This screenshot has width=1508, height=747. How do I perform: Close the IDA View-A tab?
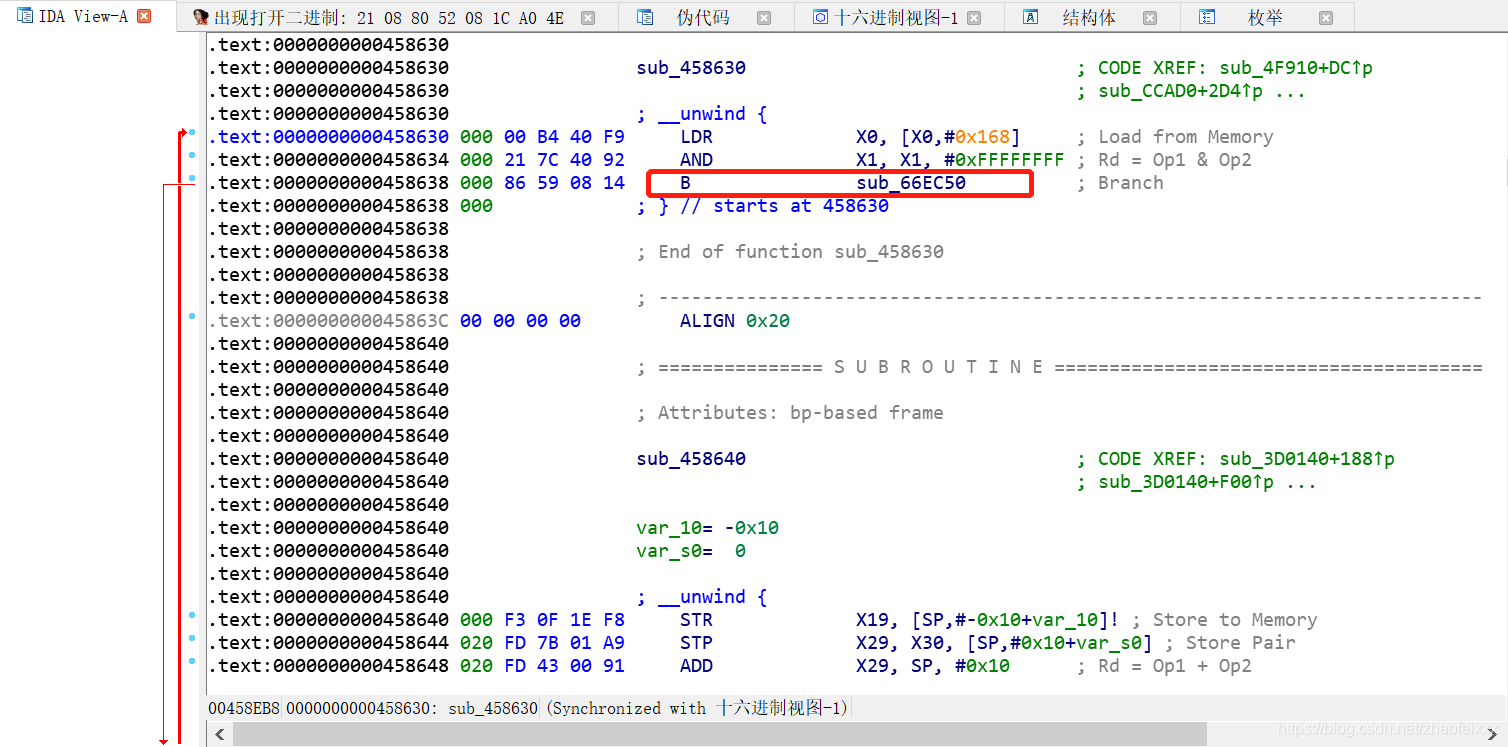click(x=144, y=16)
